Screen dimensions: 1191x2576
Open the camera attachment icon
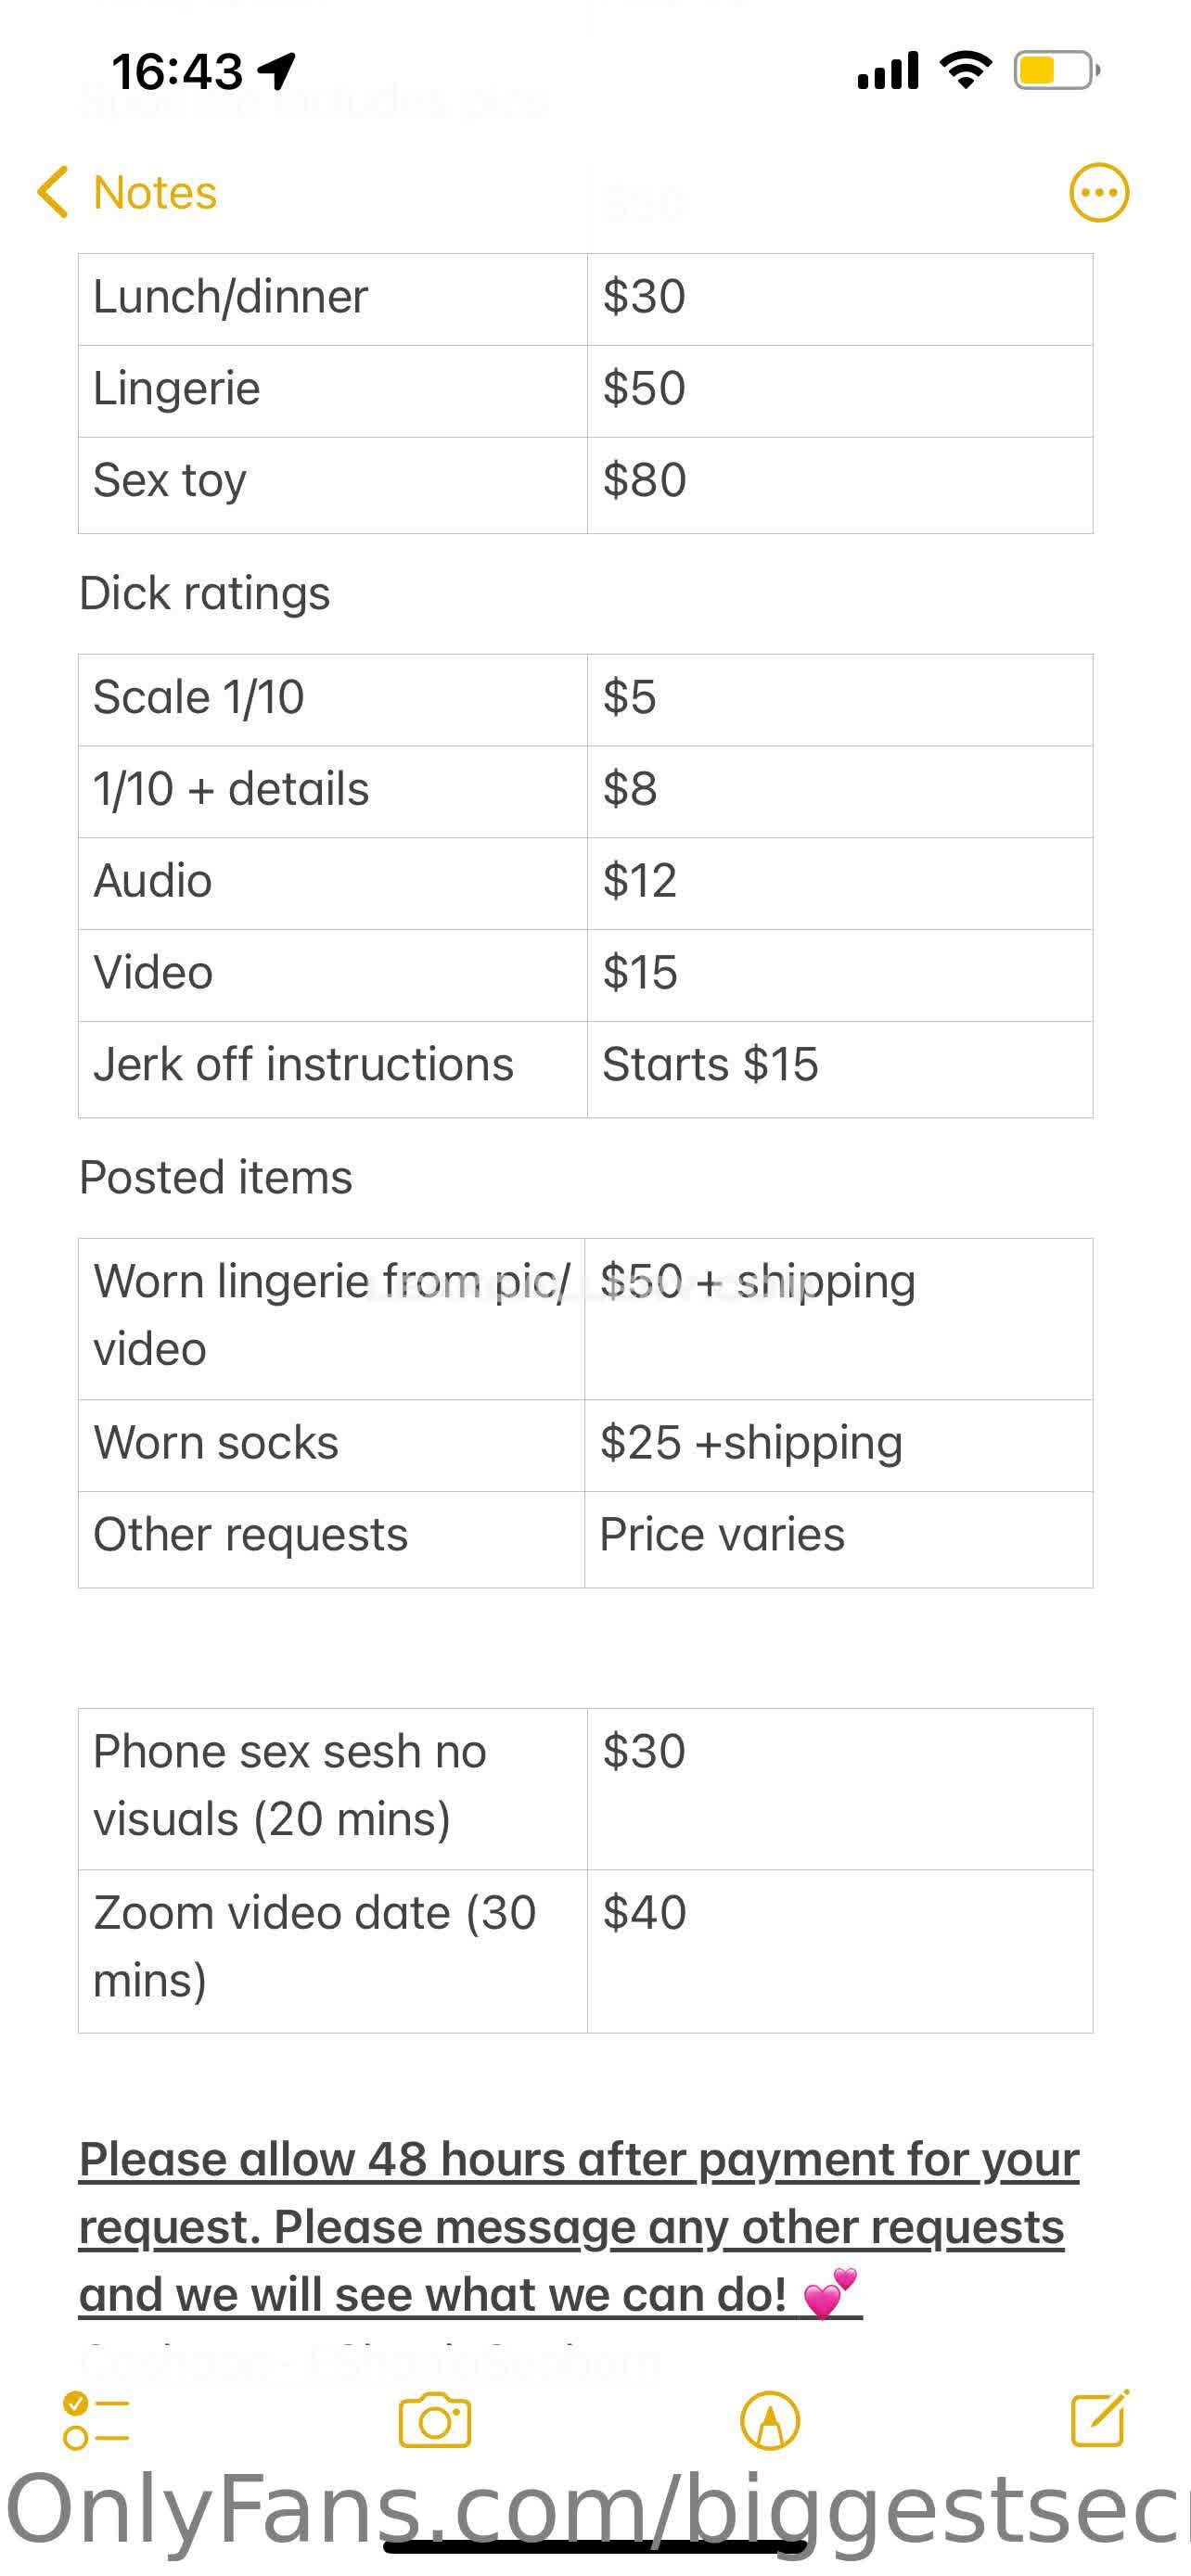tap(434, 2421)
